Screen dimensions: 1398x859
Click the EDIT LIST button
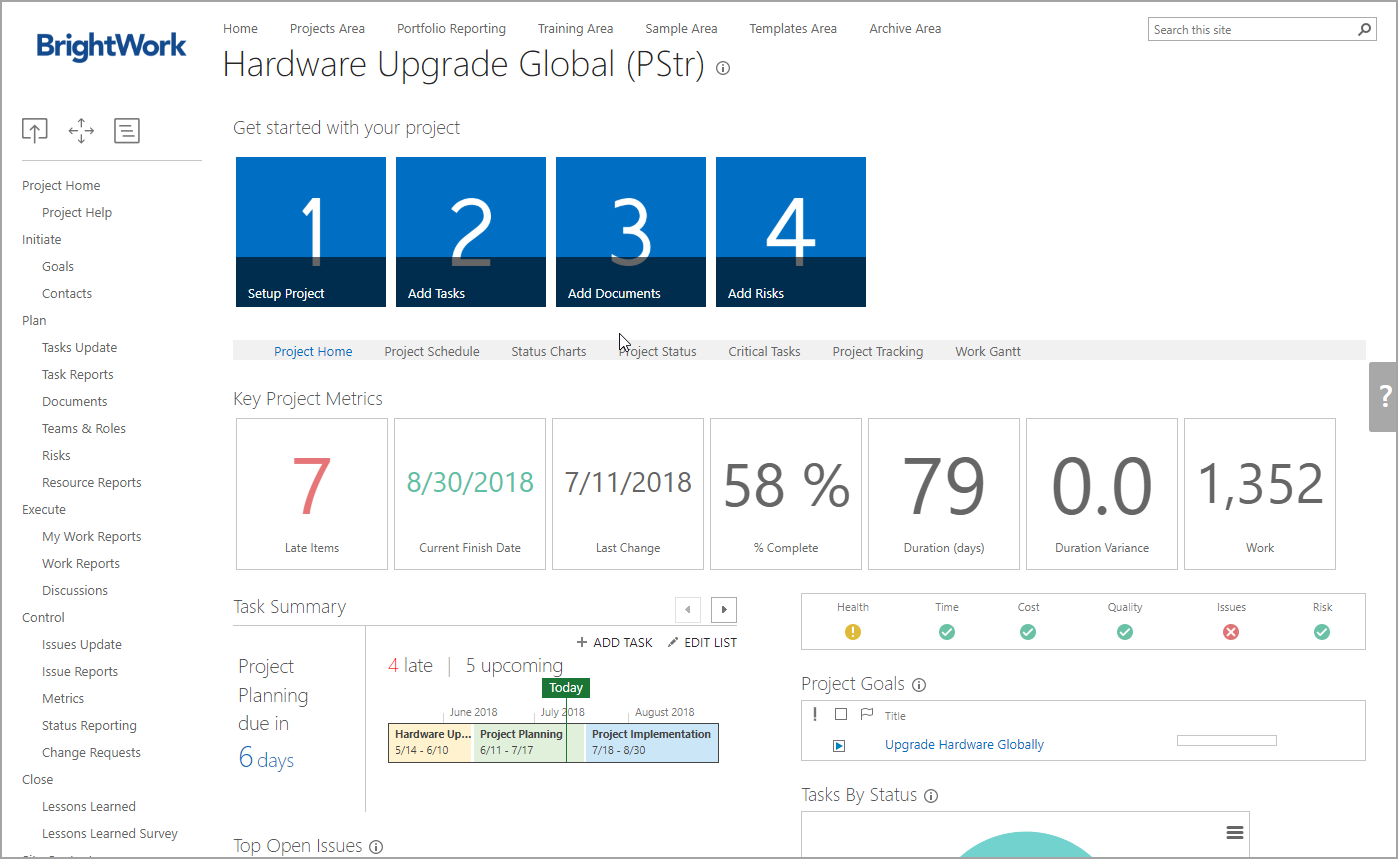tap(702, 643)
